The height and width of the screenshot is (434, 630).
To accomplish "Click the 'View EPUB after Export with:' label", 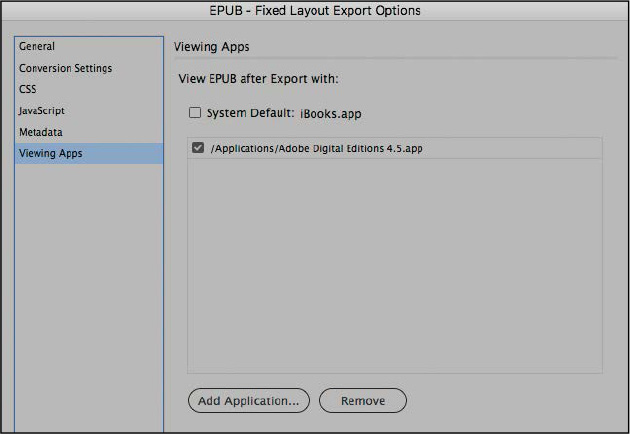I will 258,79.
